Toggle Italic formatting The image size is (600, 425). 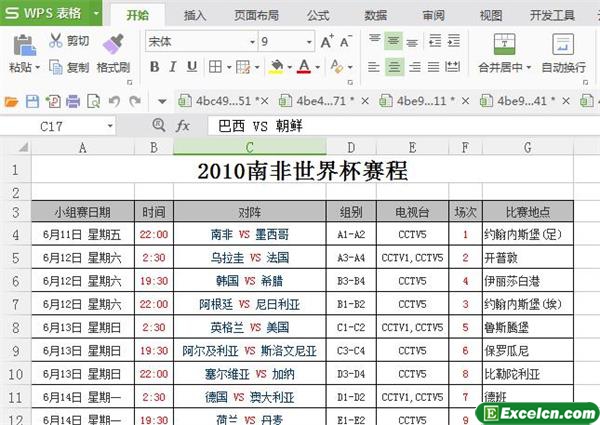[173, 67]
